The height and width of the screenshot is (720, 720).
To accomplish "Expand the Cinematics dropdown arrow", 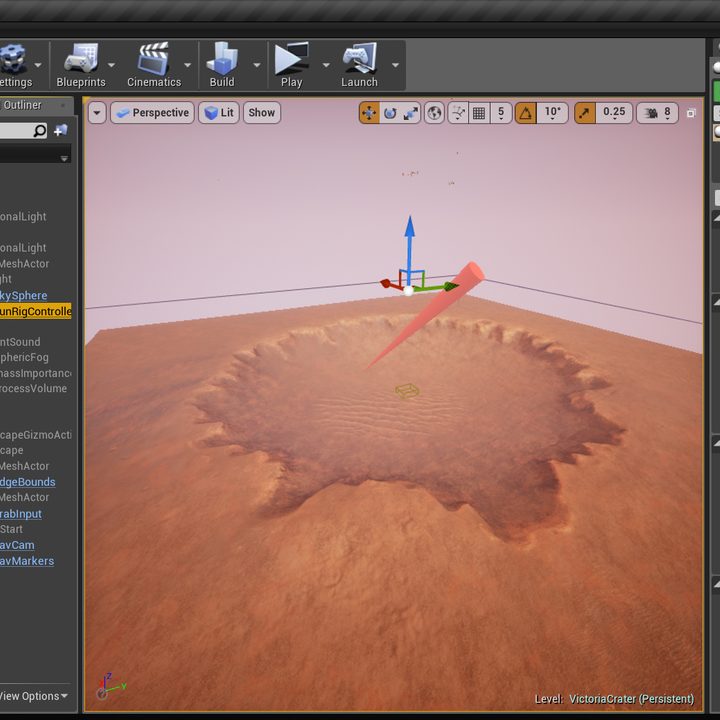I will pyautogui.click(x=187, y=65).
